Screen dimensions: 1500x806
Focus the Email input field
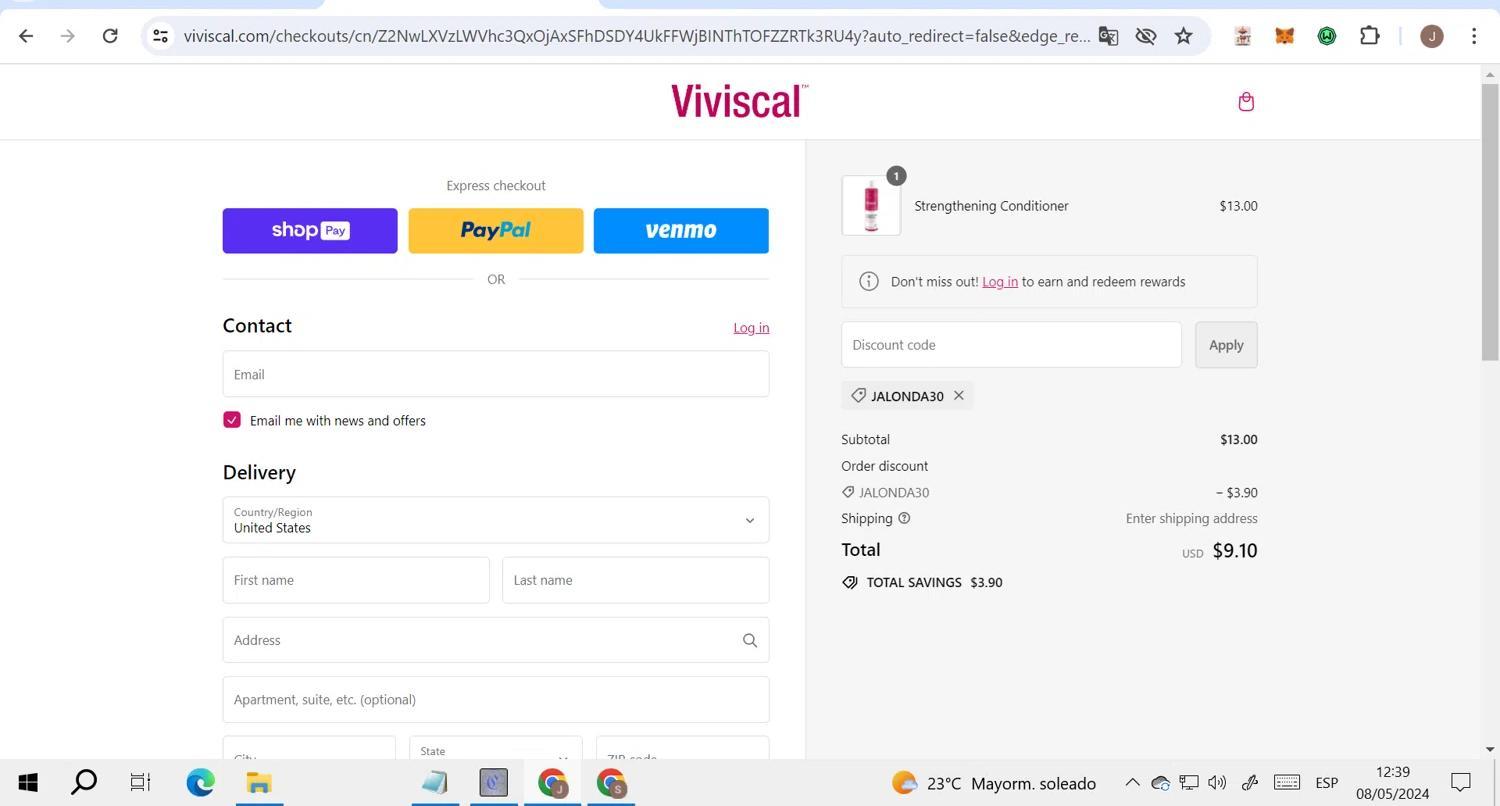click(x=496, y=374)
